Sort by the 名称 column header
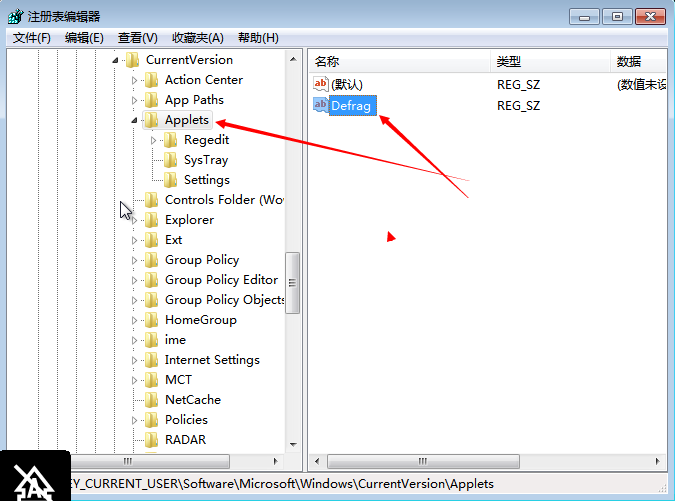The height and width of the screenshot is (501, 675). pyautogui.click(x=399, y=62)
